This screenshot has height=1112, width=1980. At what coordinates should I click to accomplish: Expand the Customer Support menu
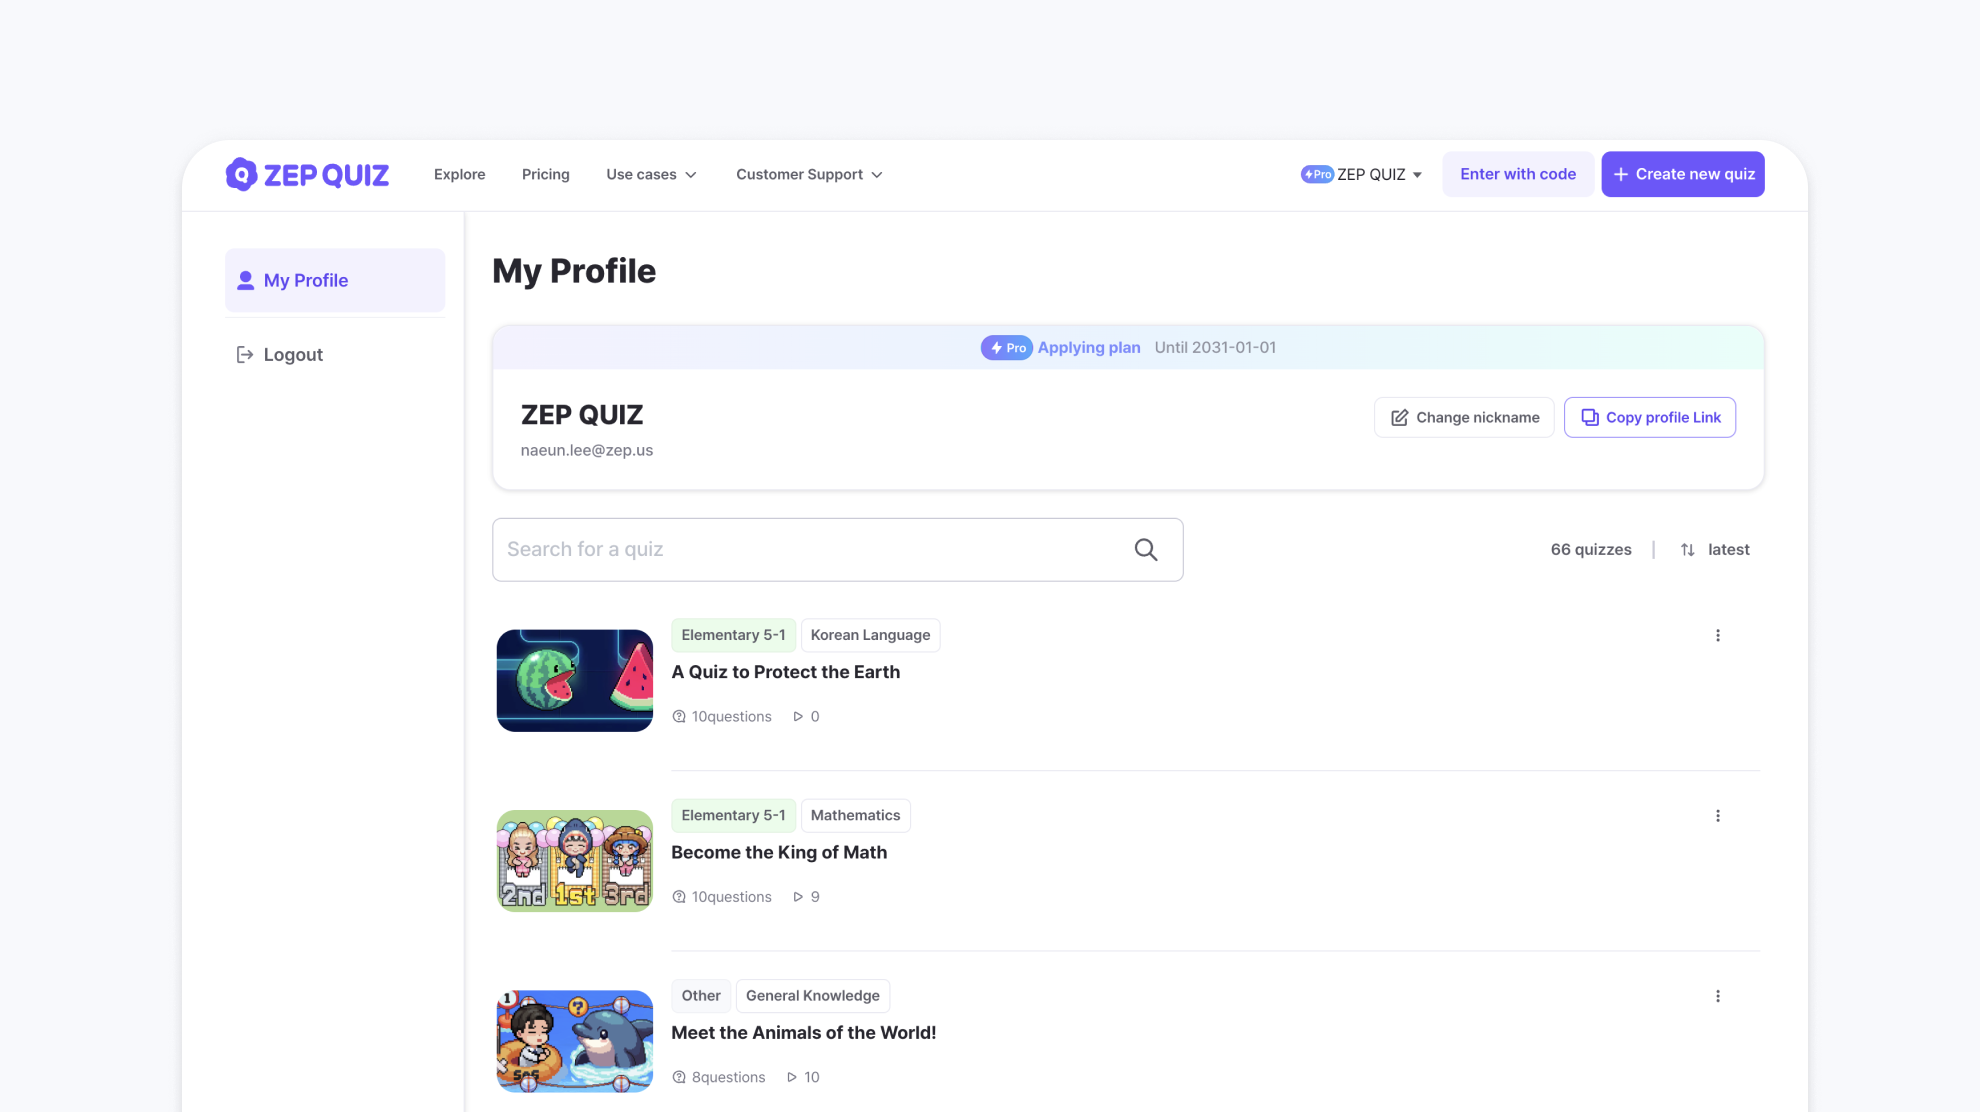[809, 174]
